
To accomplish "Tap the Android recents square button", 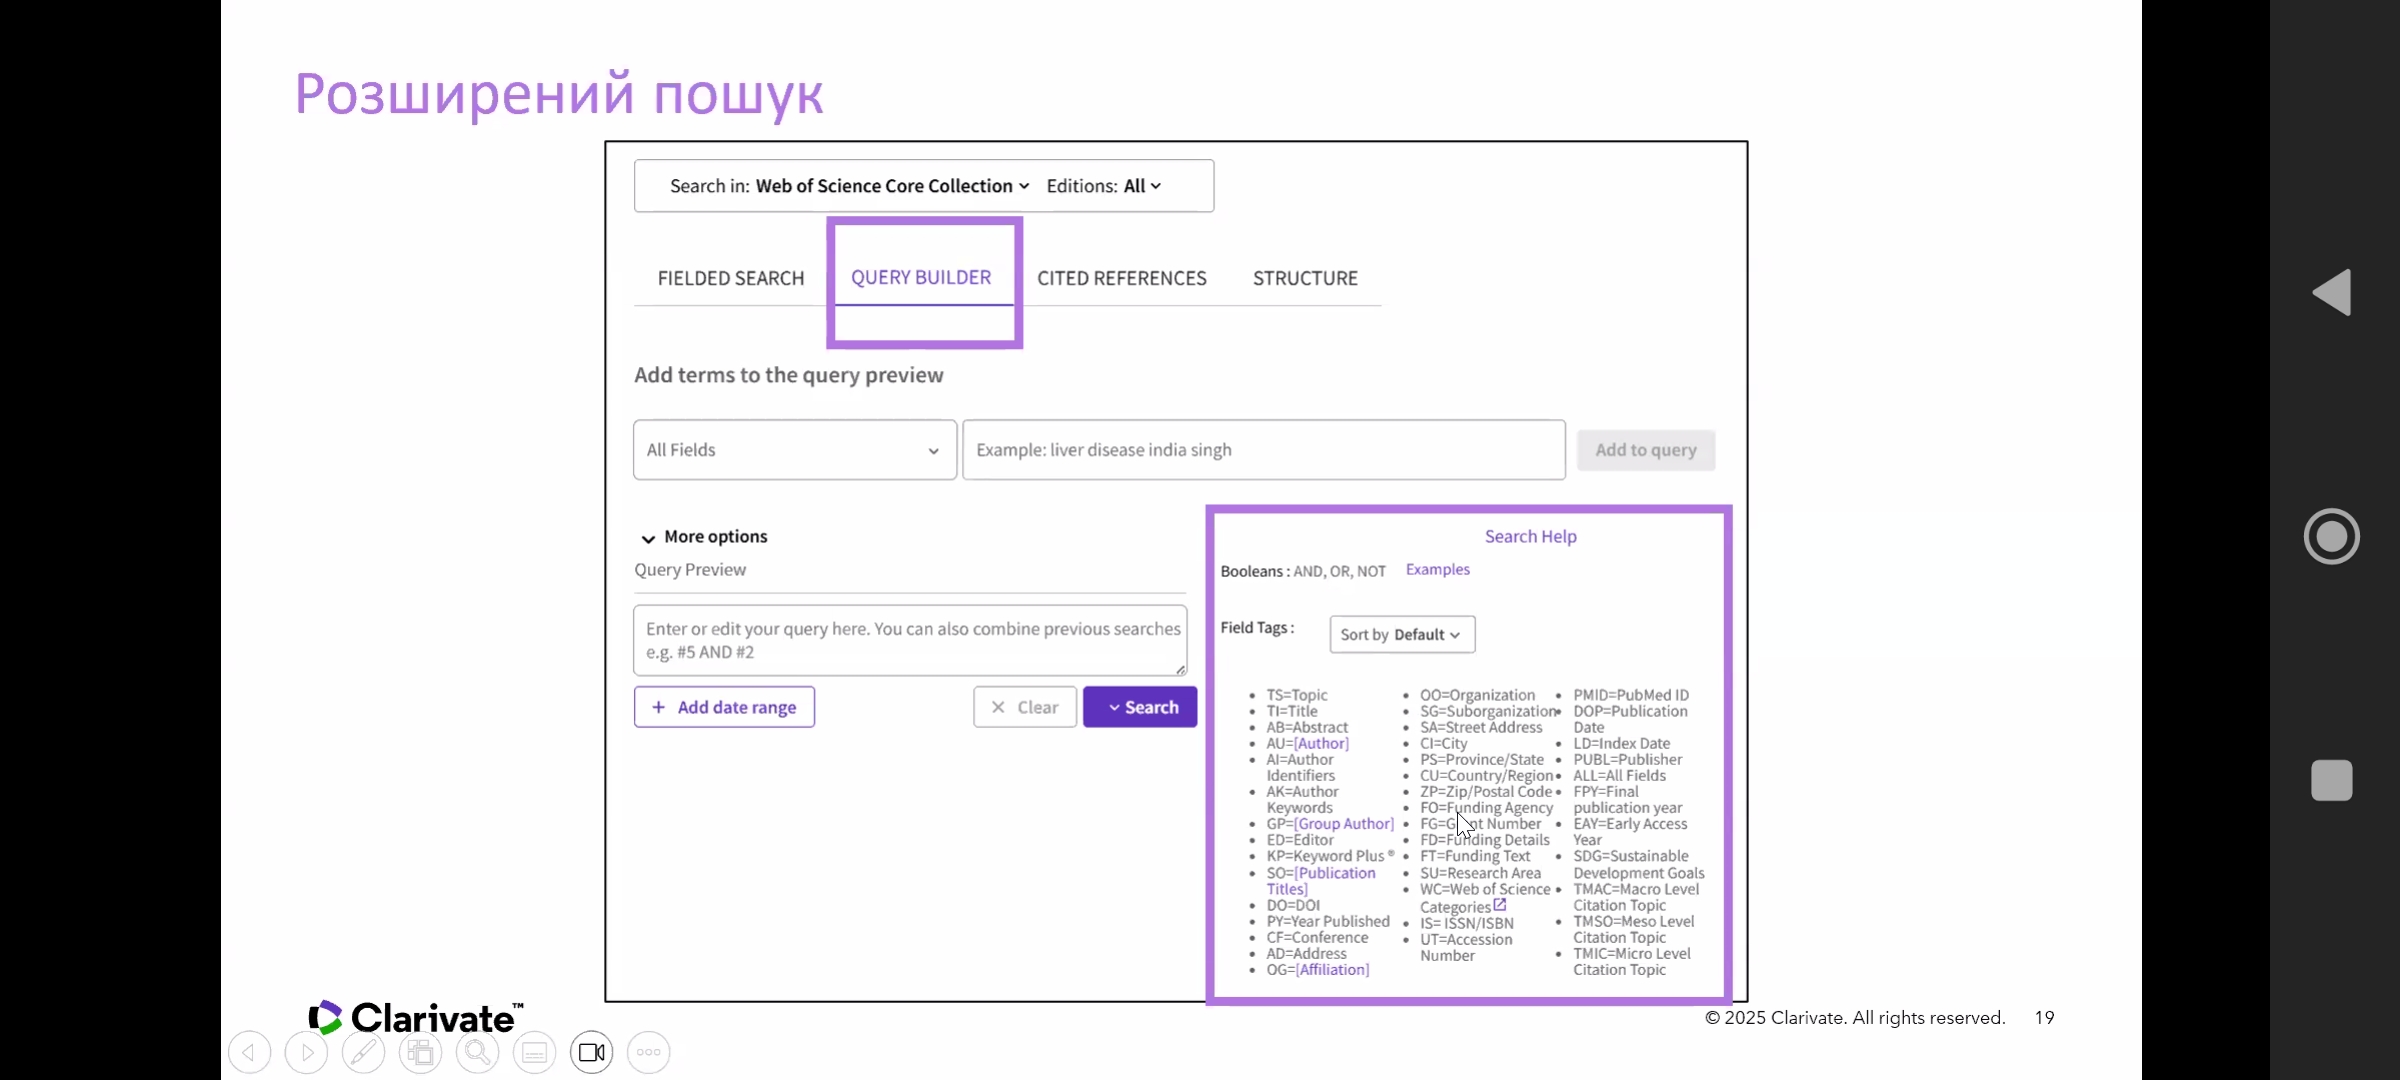I will tap(2332, 780).
